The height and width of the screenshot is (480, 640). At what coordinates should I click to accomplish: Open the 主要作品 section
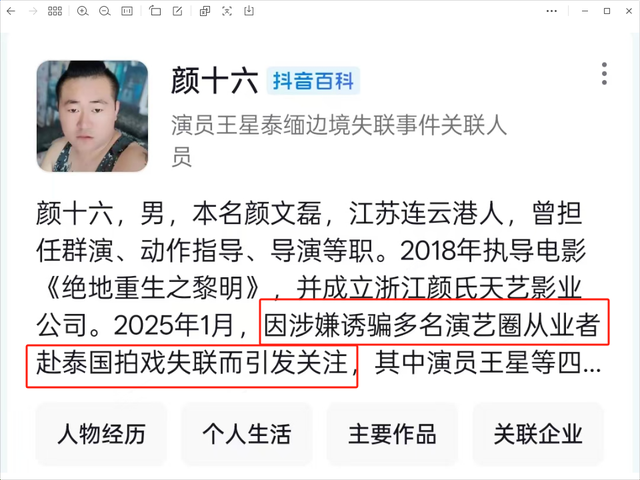(x=392, y=434)
